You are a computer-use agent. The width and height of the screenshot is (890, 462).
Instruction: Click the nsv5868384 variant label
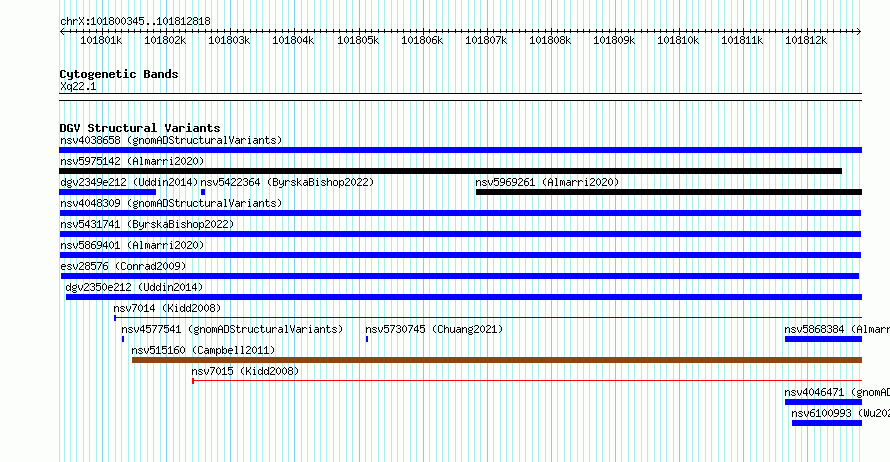837,329
